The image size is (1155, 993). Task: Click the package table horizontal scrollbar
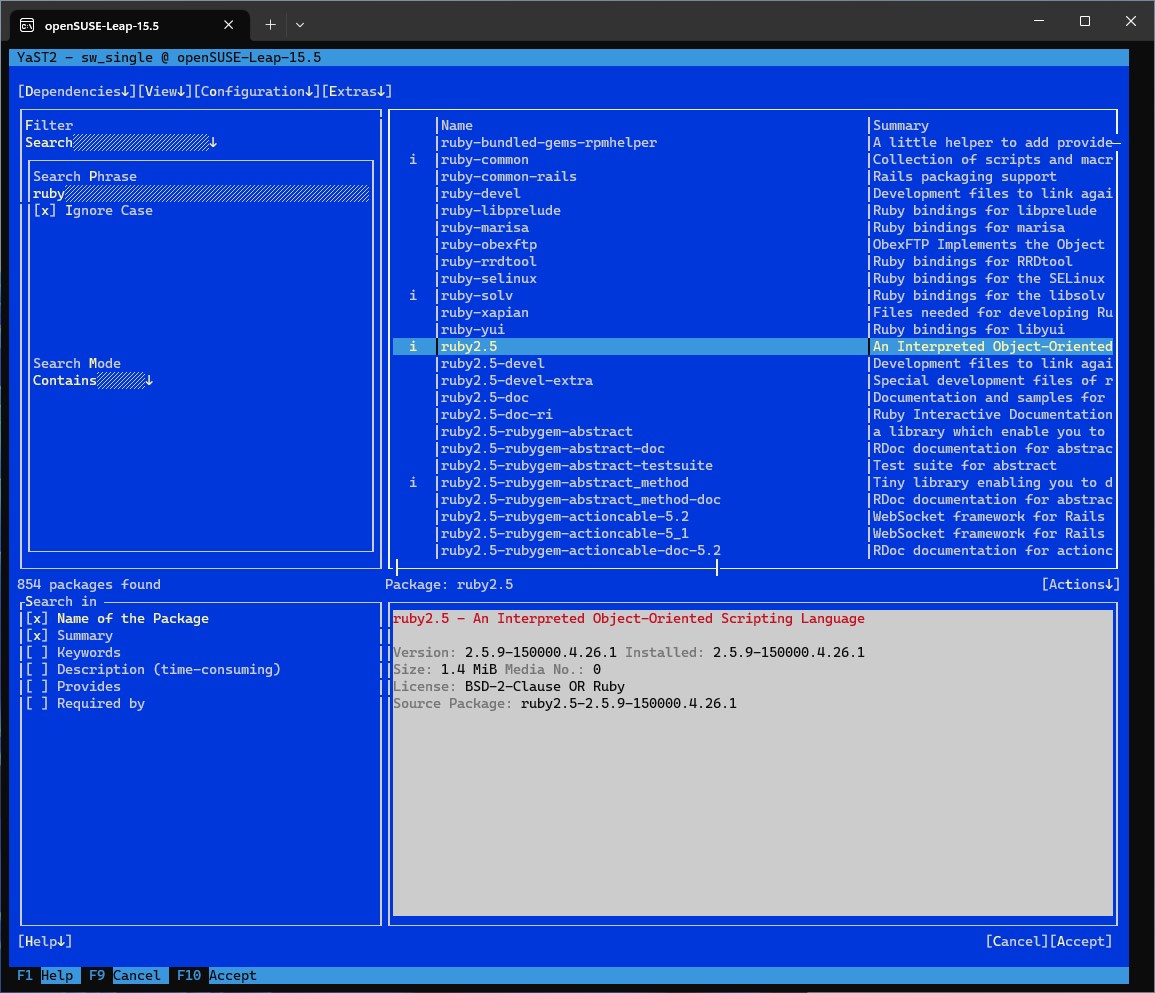[x=557, y=567]
